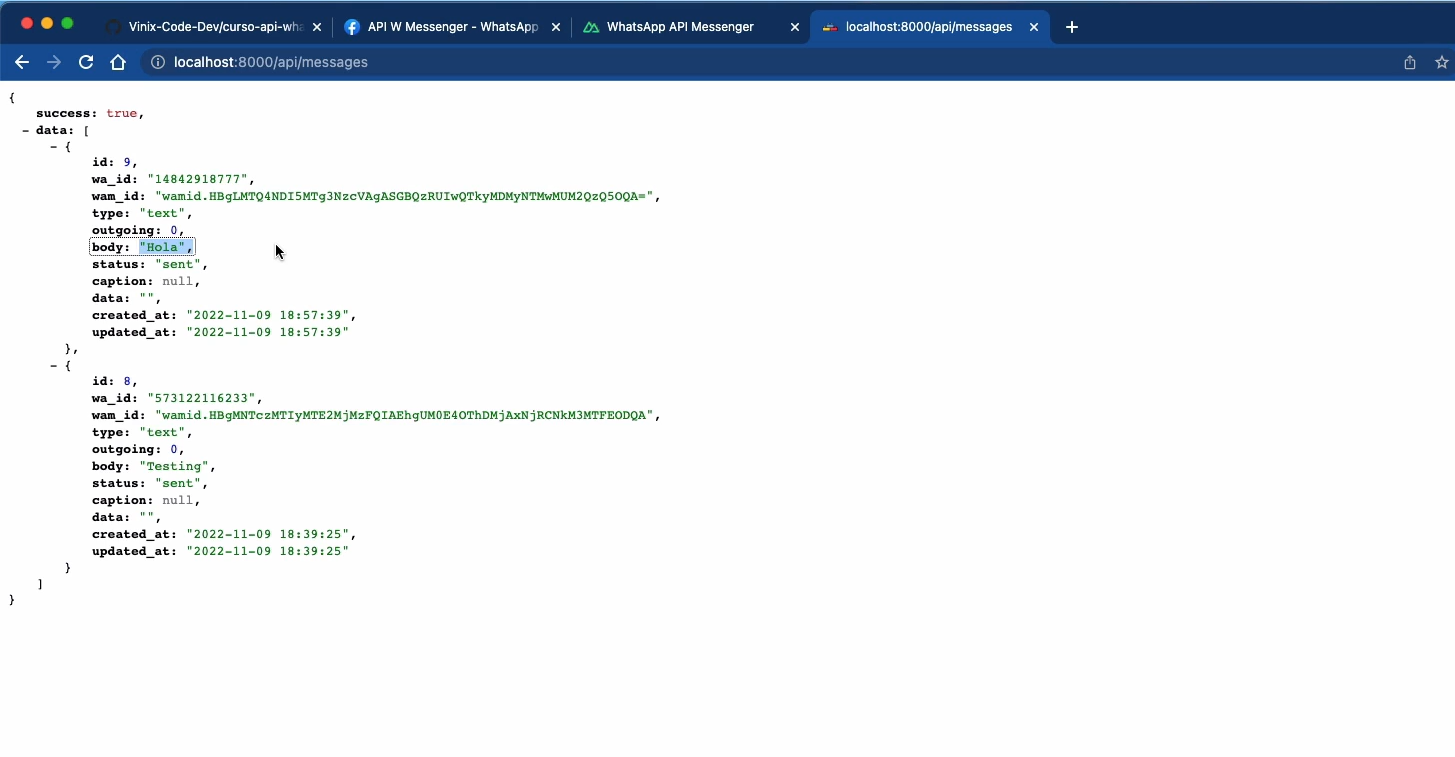Open the browser home page
The height and width of the screenshot is (757, 1455).
[118, 62]
